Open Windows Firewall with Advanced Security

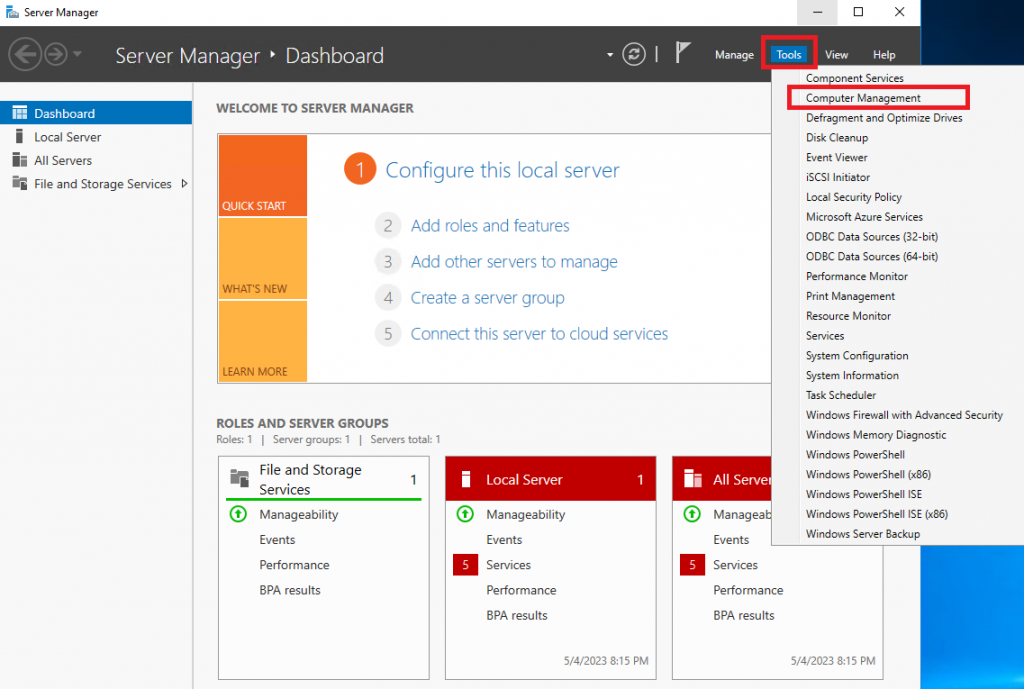tap(904, 415)
